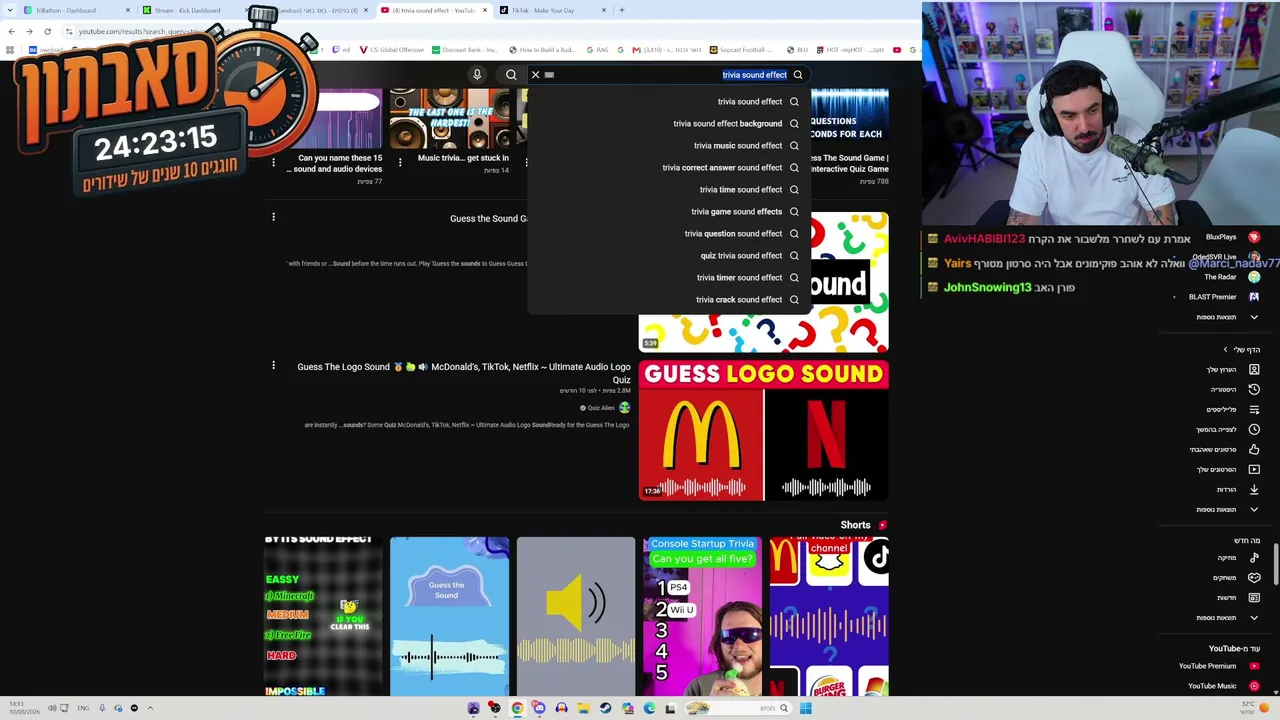The image size is (1280, 720).
Task: Open The Radar subscription channel avatar
Action: pos(1254,277)
